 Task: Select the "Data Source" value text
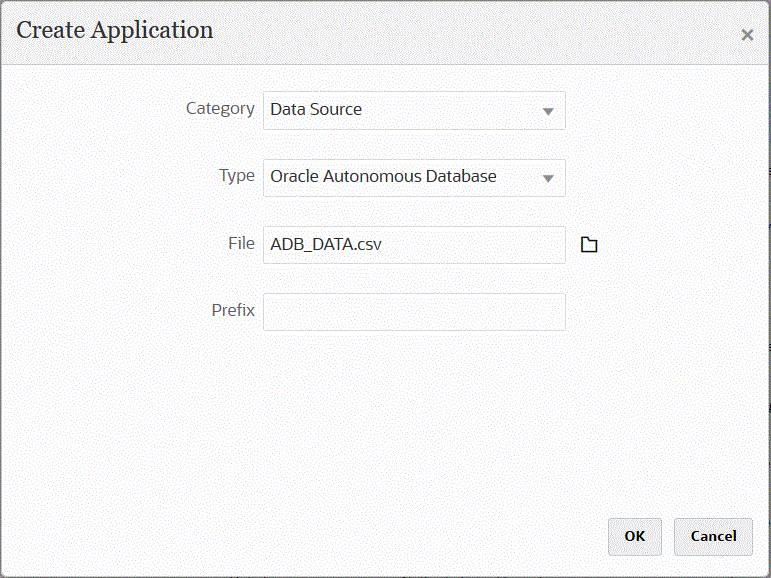(316, 109)
